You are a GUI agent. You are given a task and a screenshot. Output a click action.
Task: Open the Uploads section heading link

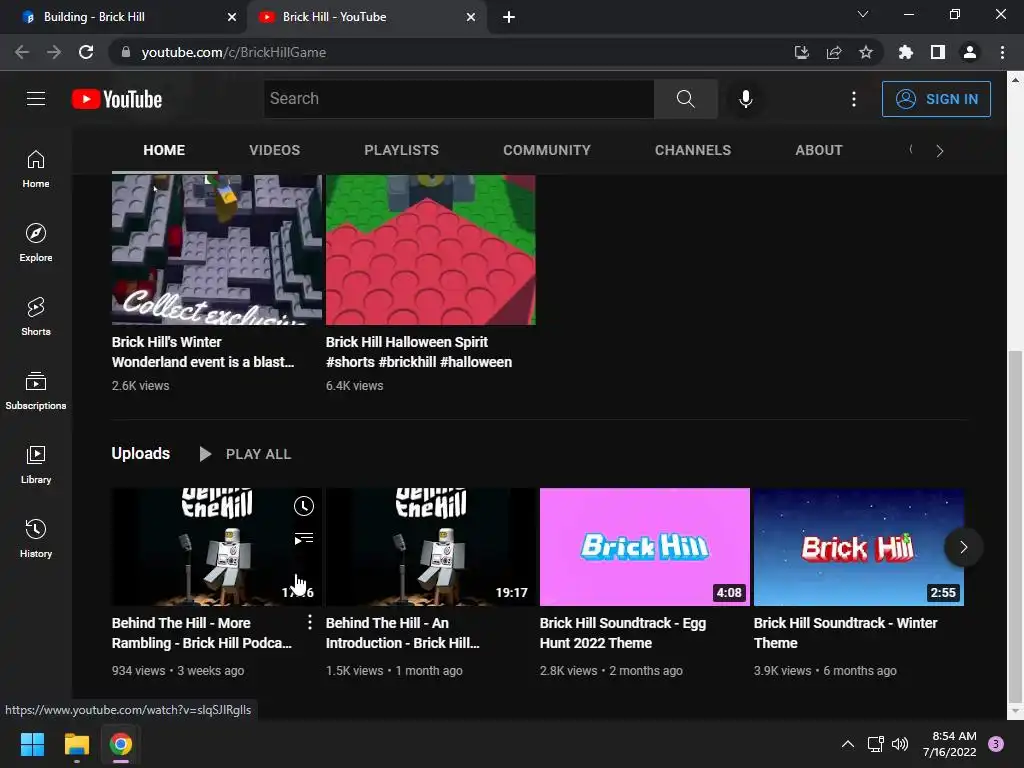tap(140, 453)
